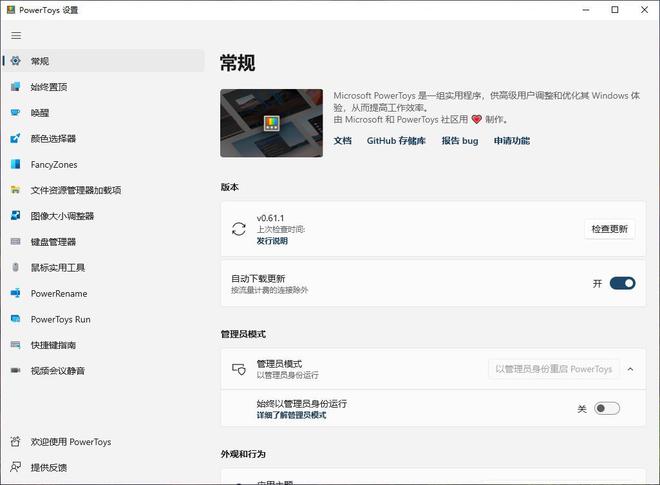Go to 唤醒 settings page
660x485 pixels.
[x=104, y=112]
